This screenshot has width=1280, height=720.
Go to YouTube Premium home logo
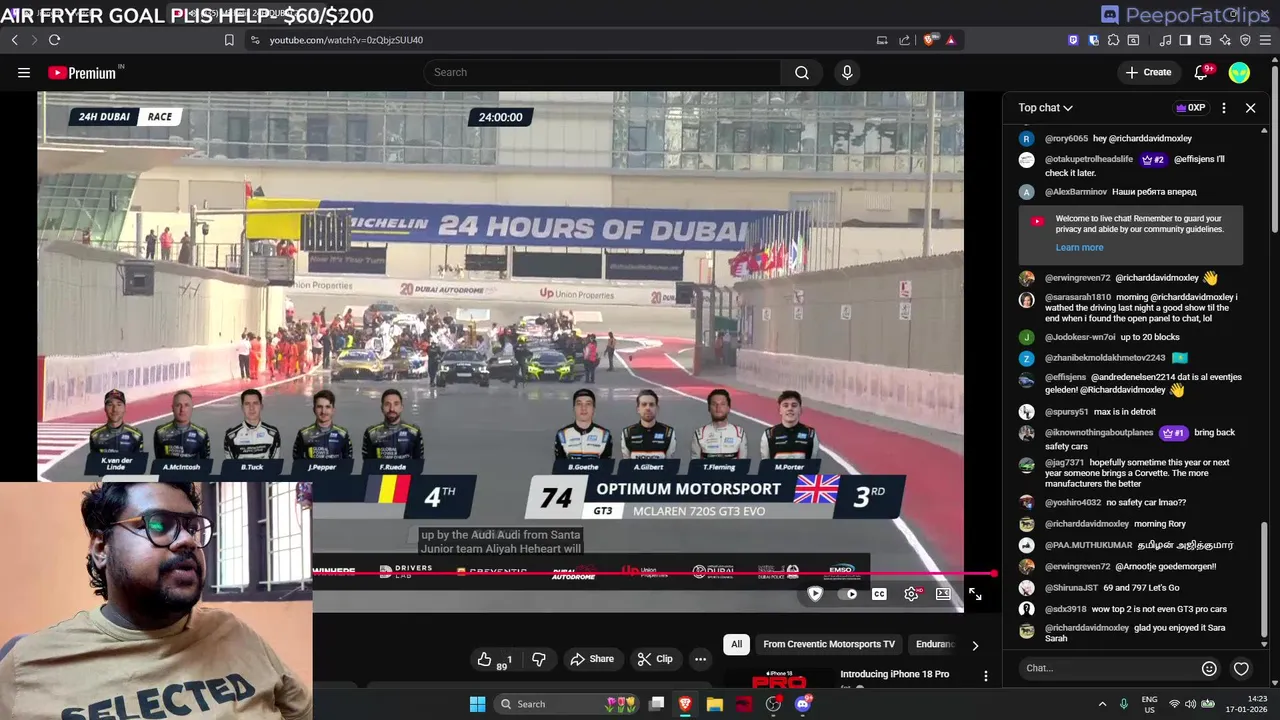pyautogui.click(x=84, y=72)
